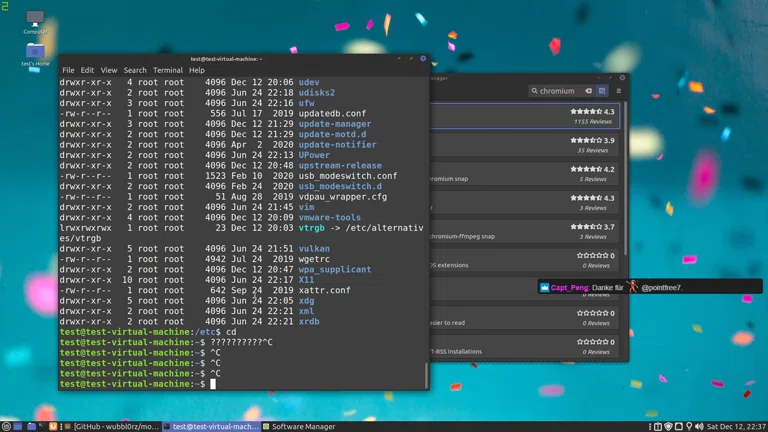Viewport: 768px width, 432px height.
Task: Open the Search menu in terminal
Action: 135,70
